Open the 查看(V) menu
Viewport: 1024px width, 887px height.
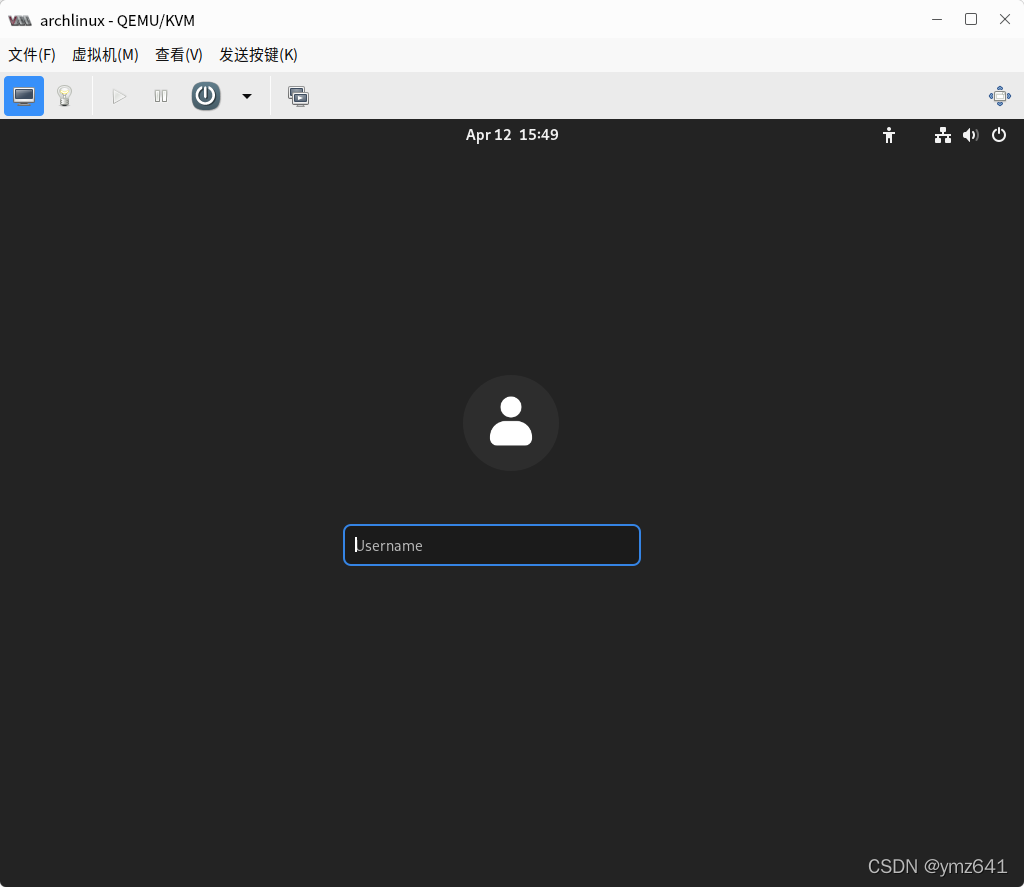tap(179, 55)
